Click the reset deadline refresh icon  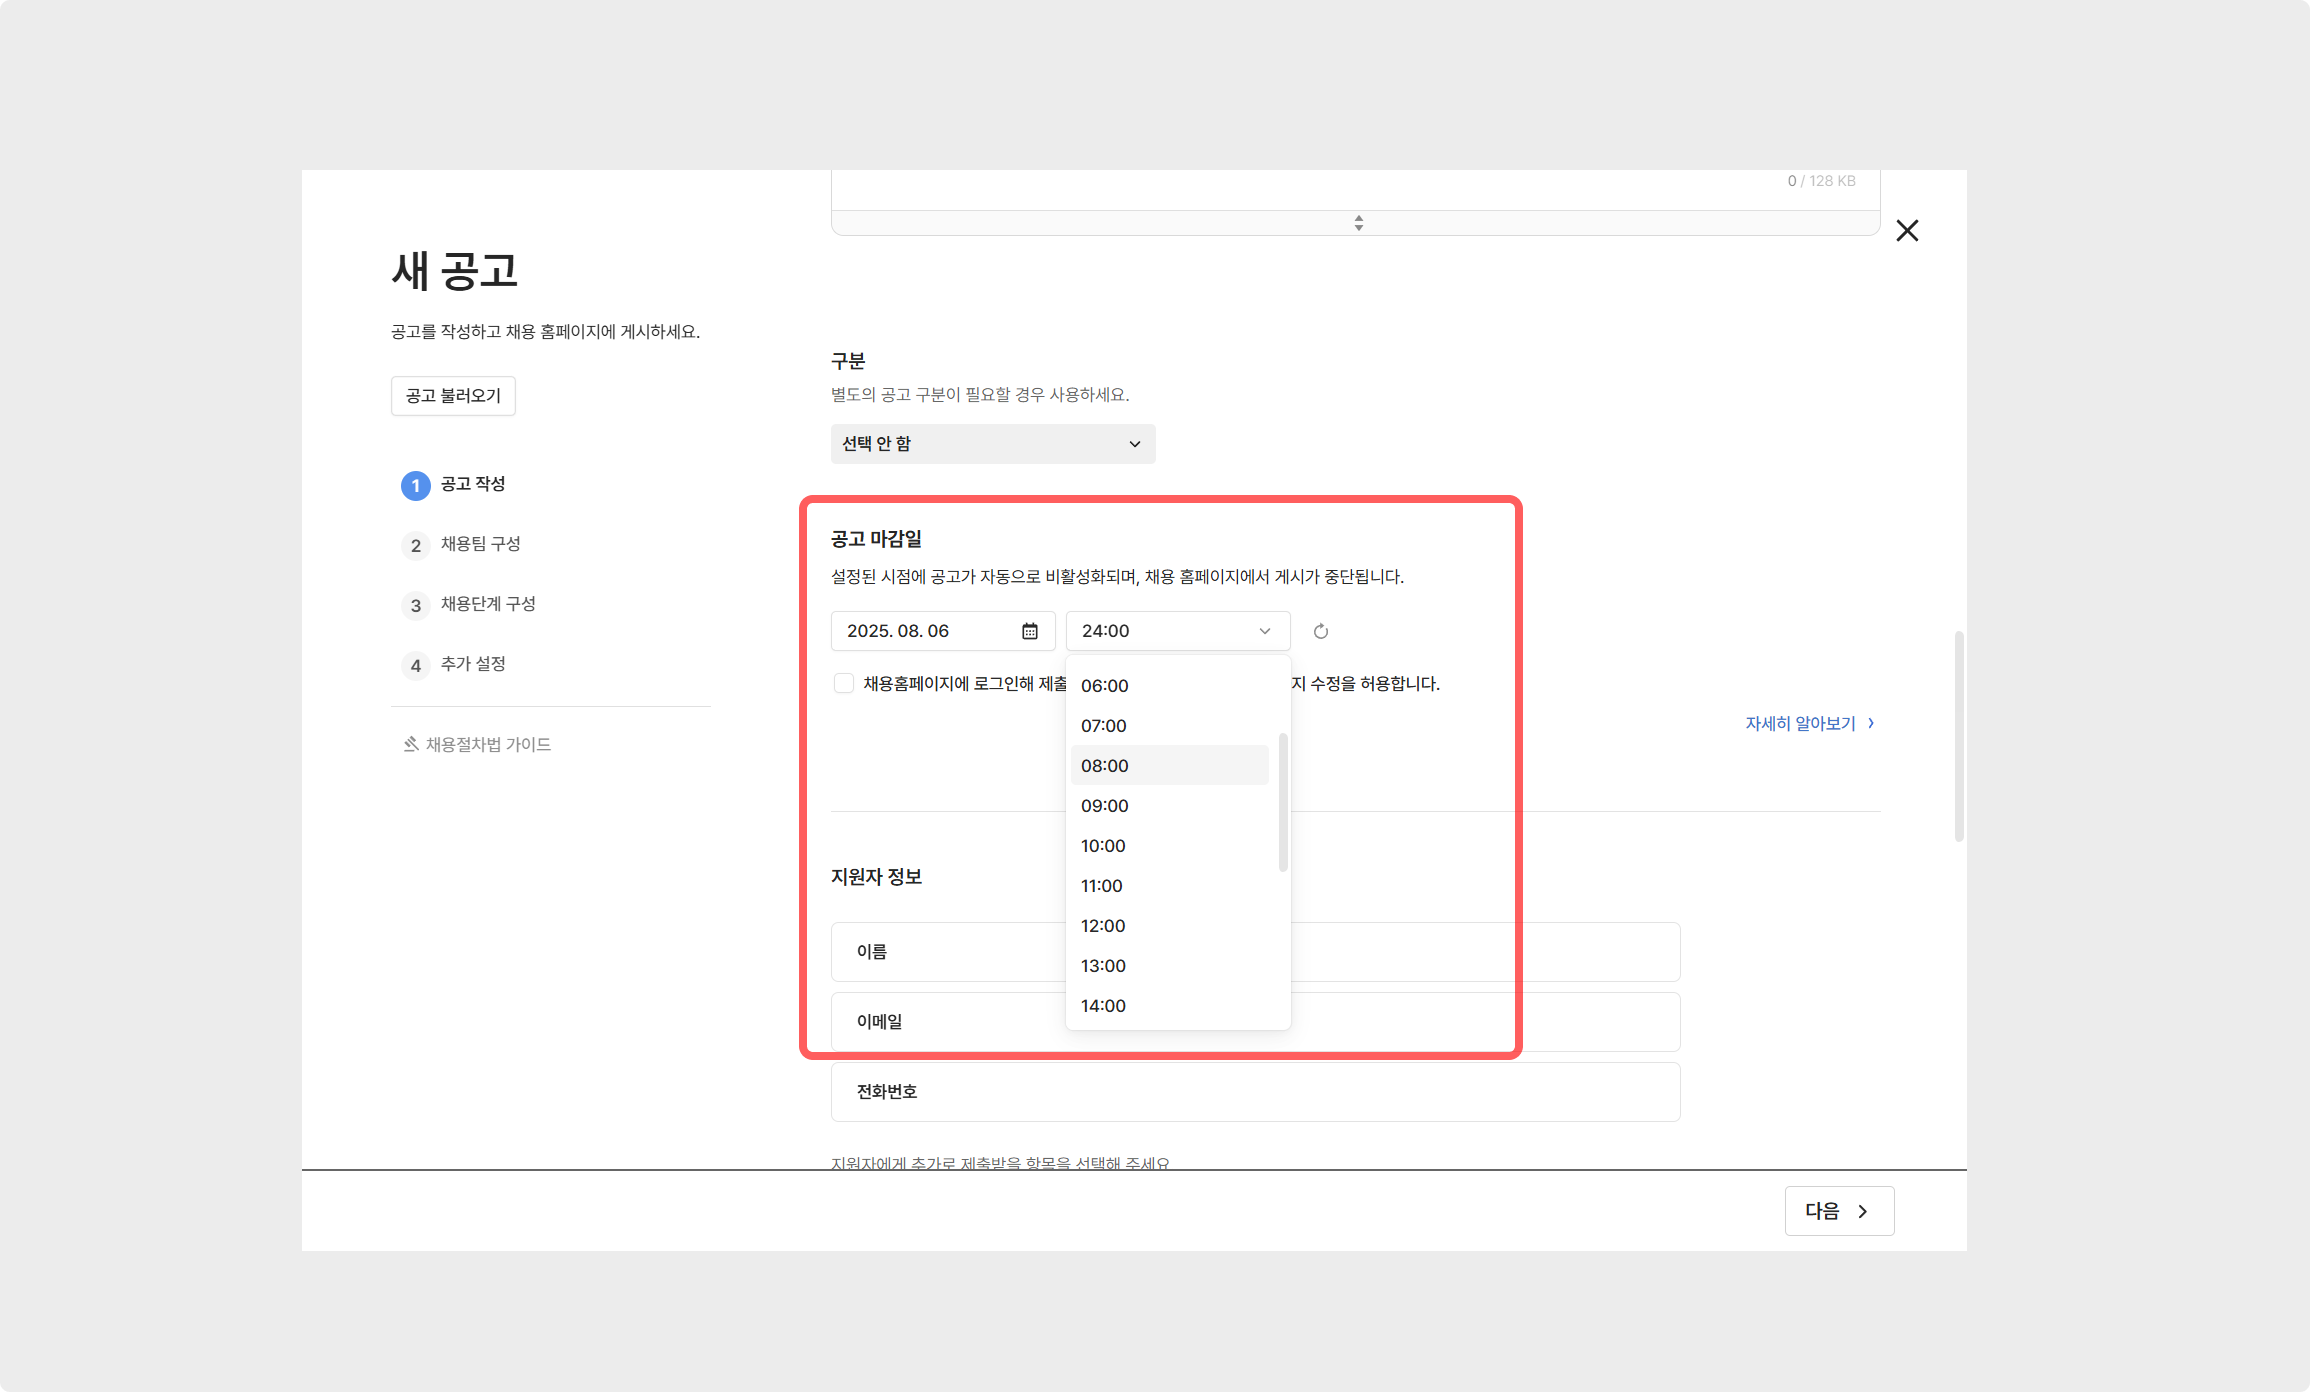(x=1320, y=631)
